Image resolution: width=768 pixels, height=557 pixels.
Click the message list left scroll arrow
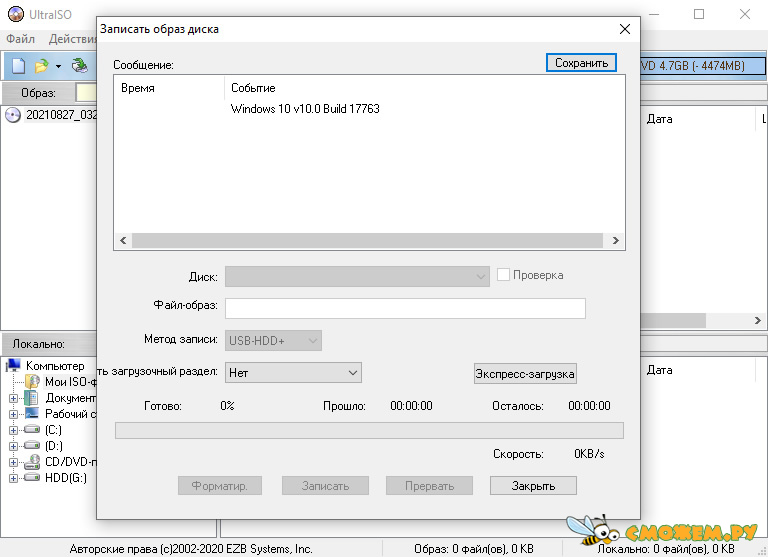click(x=123, y=240)
